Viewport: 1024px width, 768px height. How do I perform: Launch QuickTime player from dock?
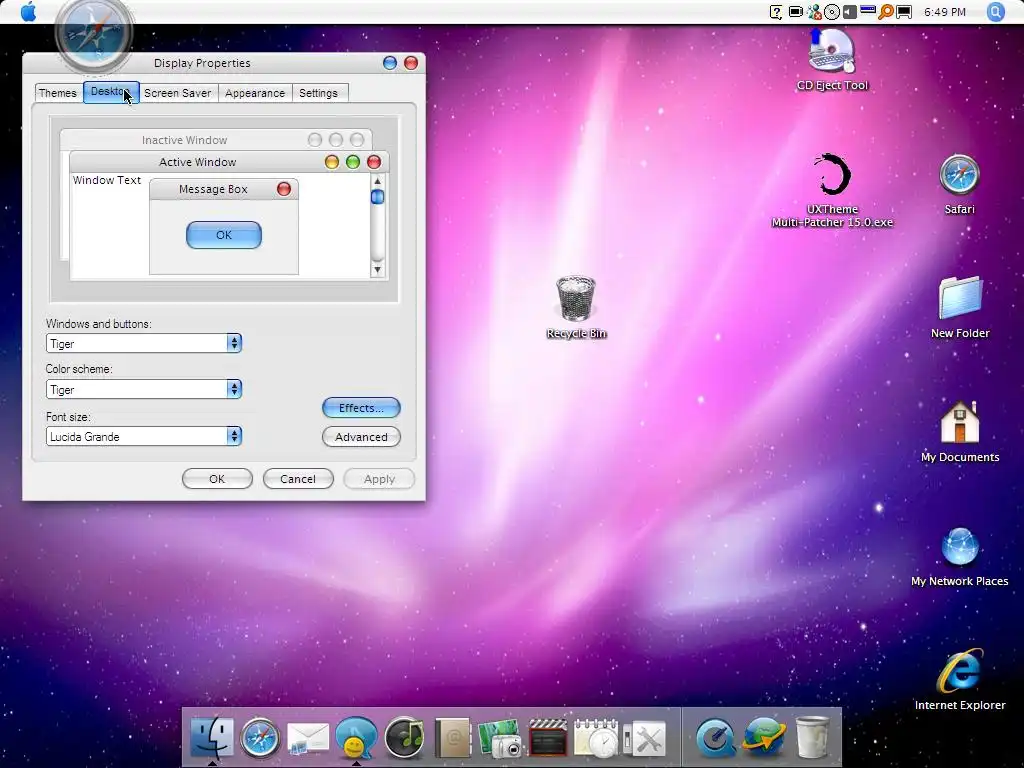tap(716, 738)
